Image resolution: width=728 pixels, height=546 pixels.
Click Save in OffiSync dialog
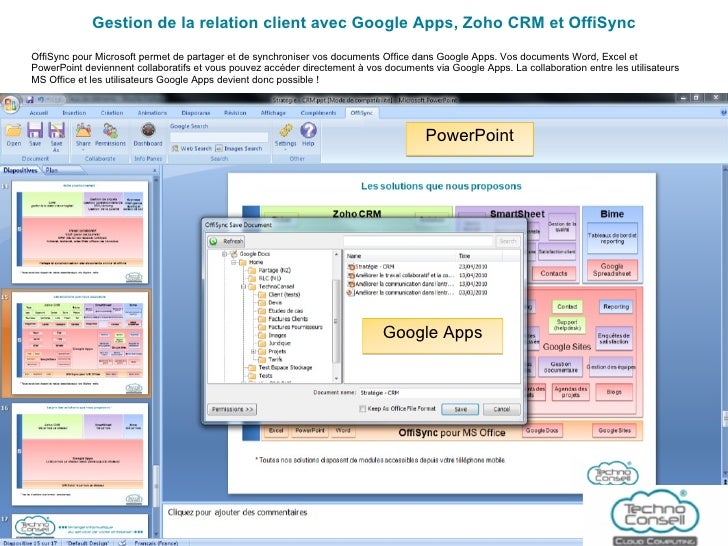460,409
